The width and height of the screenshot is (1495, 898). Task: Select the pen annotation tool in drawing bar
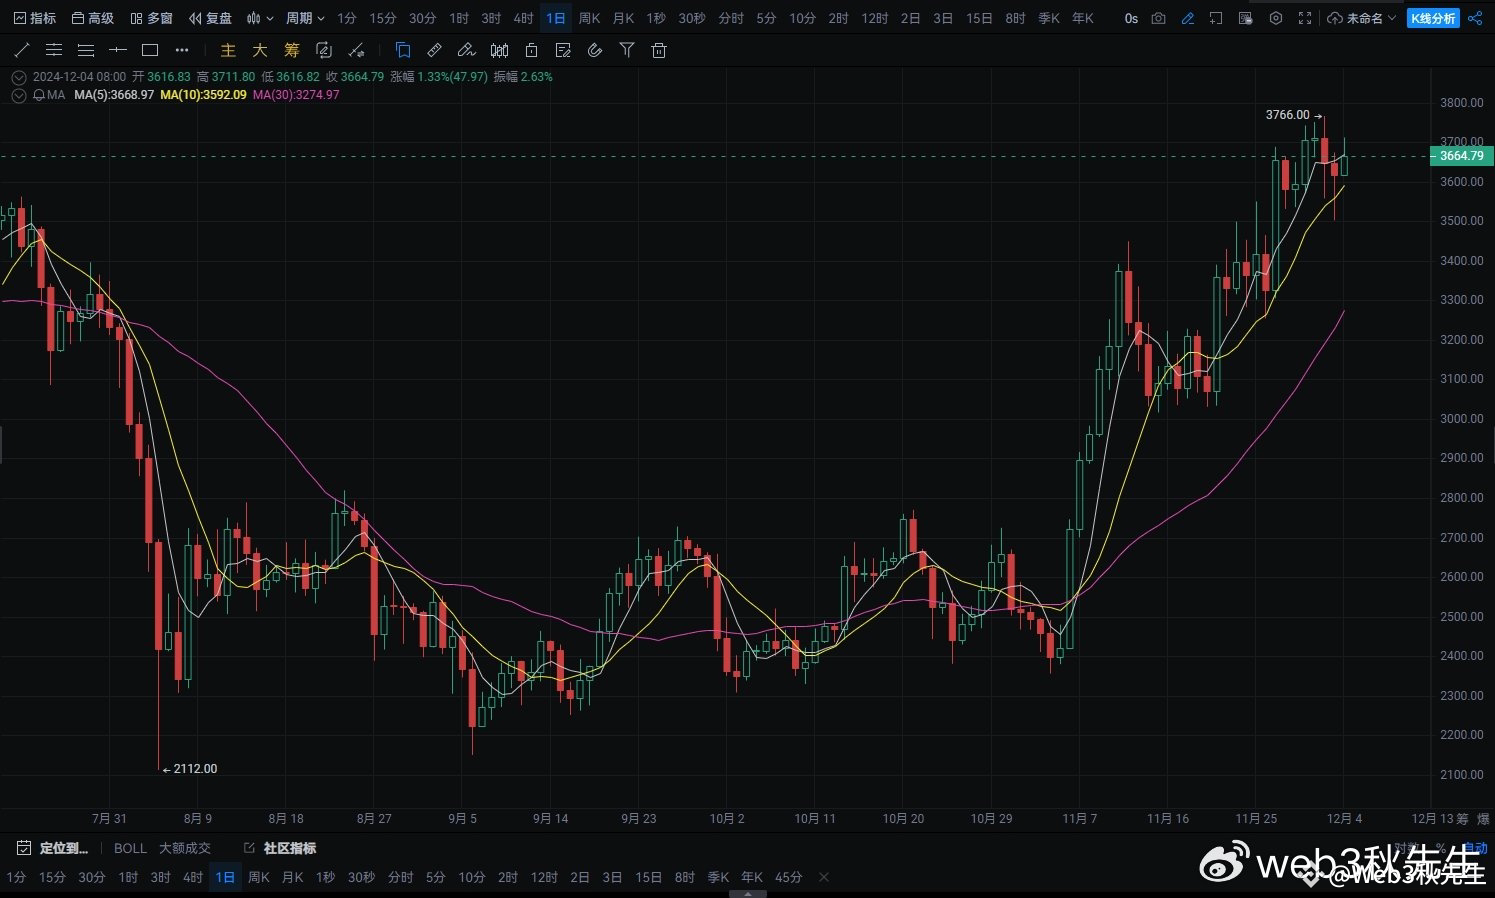click(466, 50)
